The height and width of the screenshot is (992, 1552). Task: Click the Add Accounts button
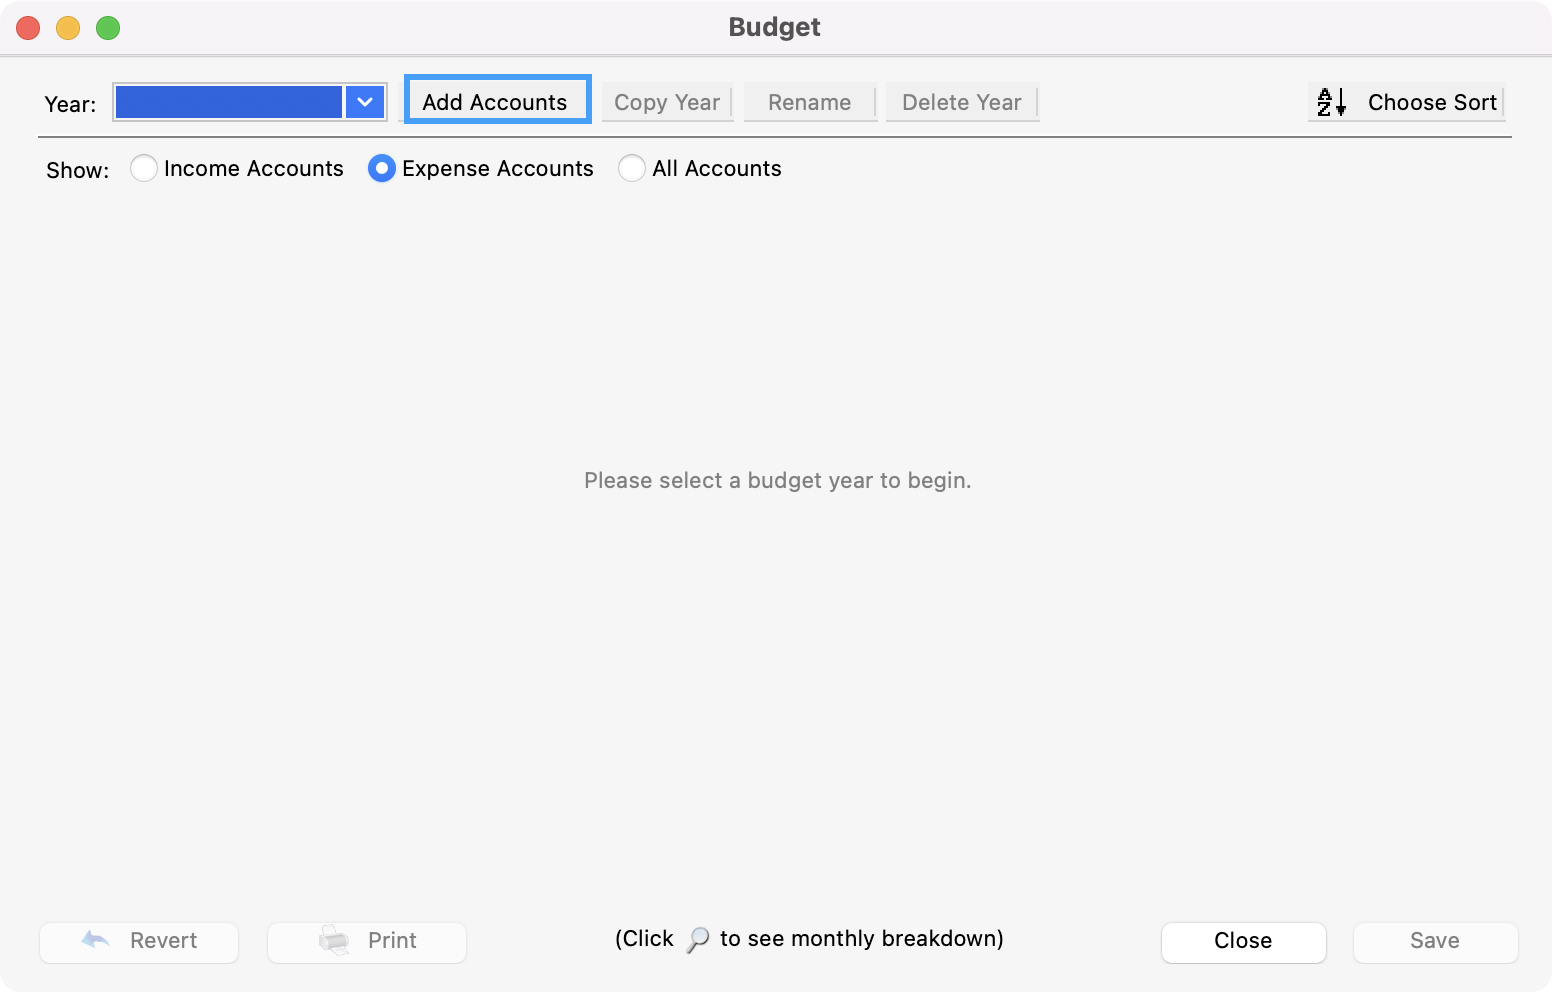click(x=496, y=102)
